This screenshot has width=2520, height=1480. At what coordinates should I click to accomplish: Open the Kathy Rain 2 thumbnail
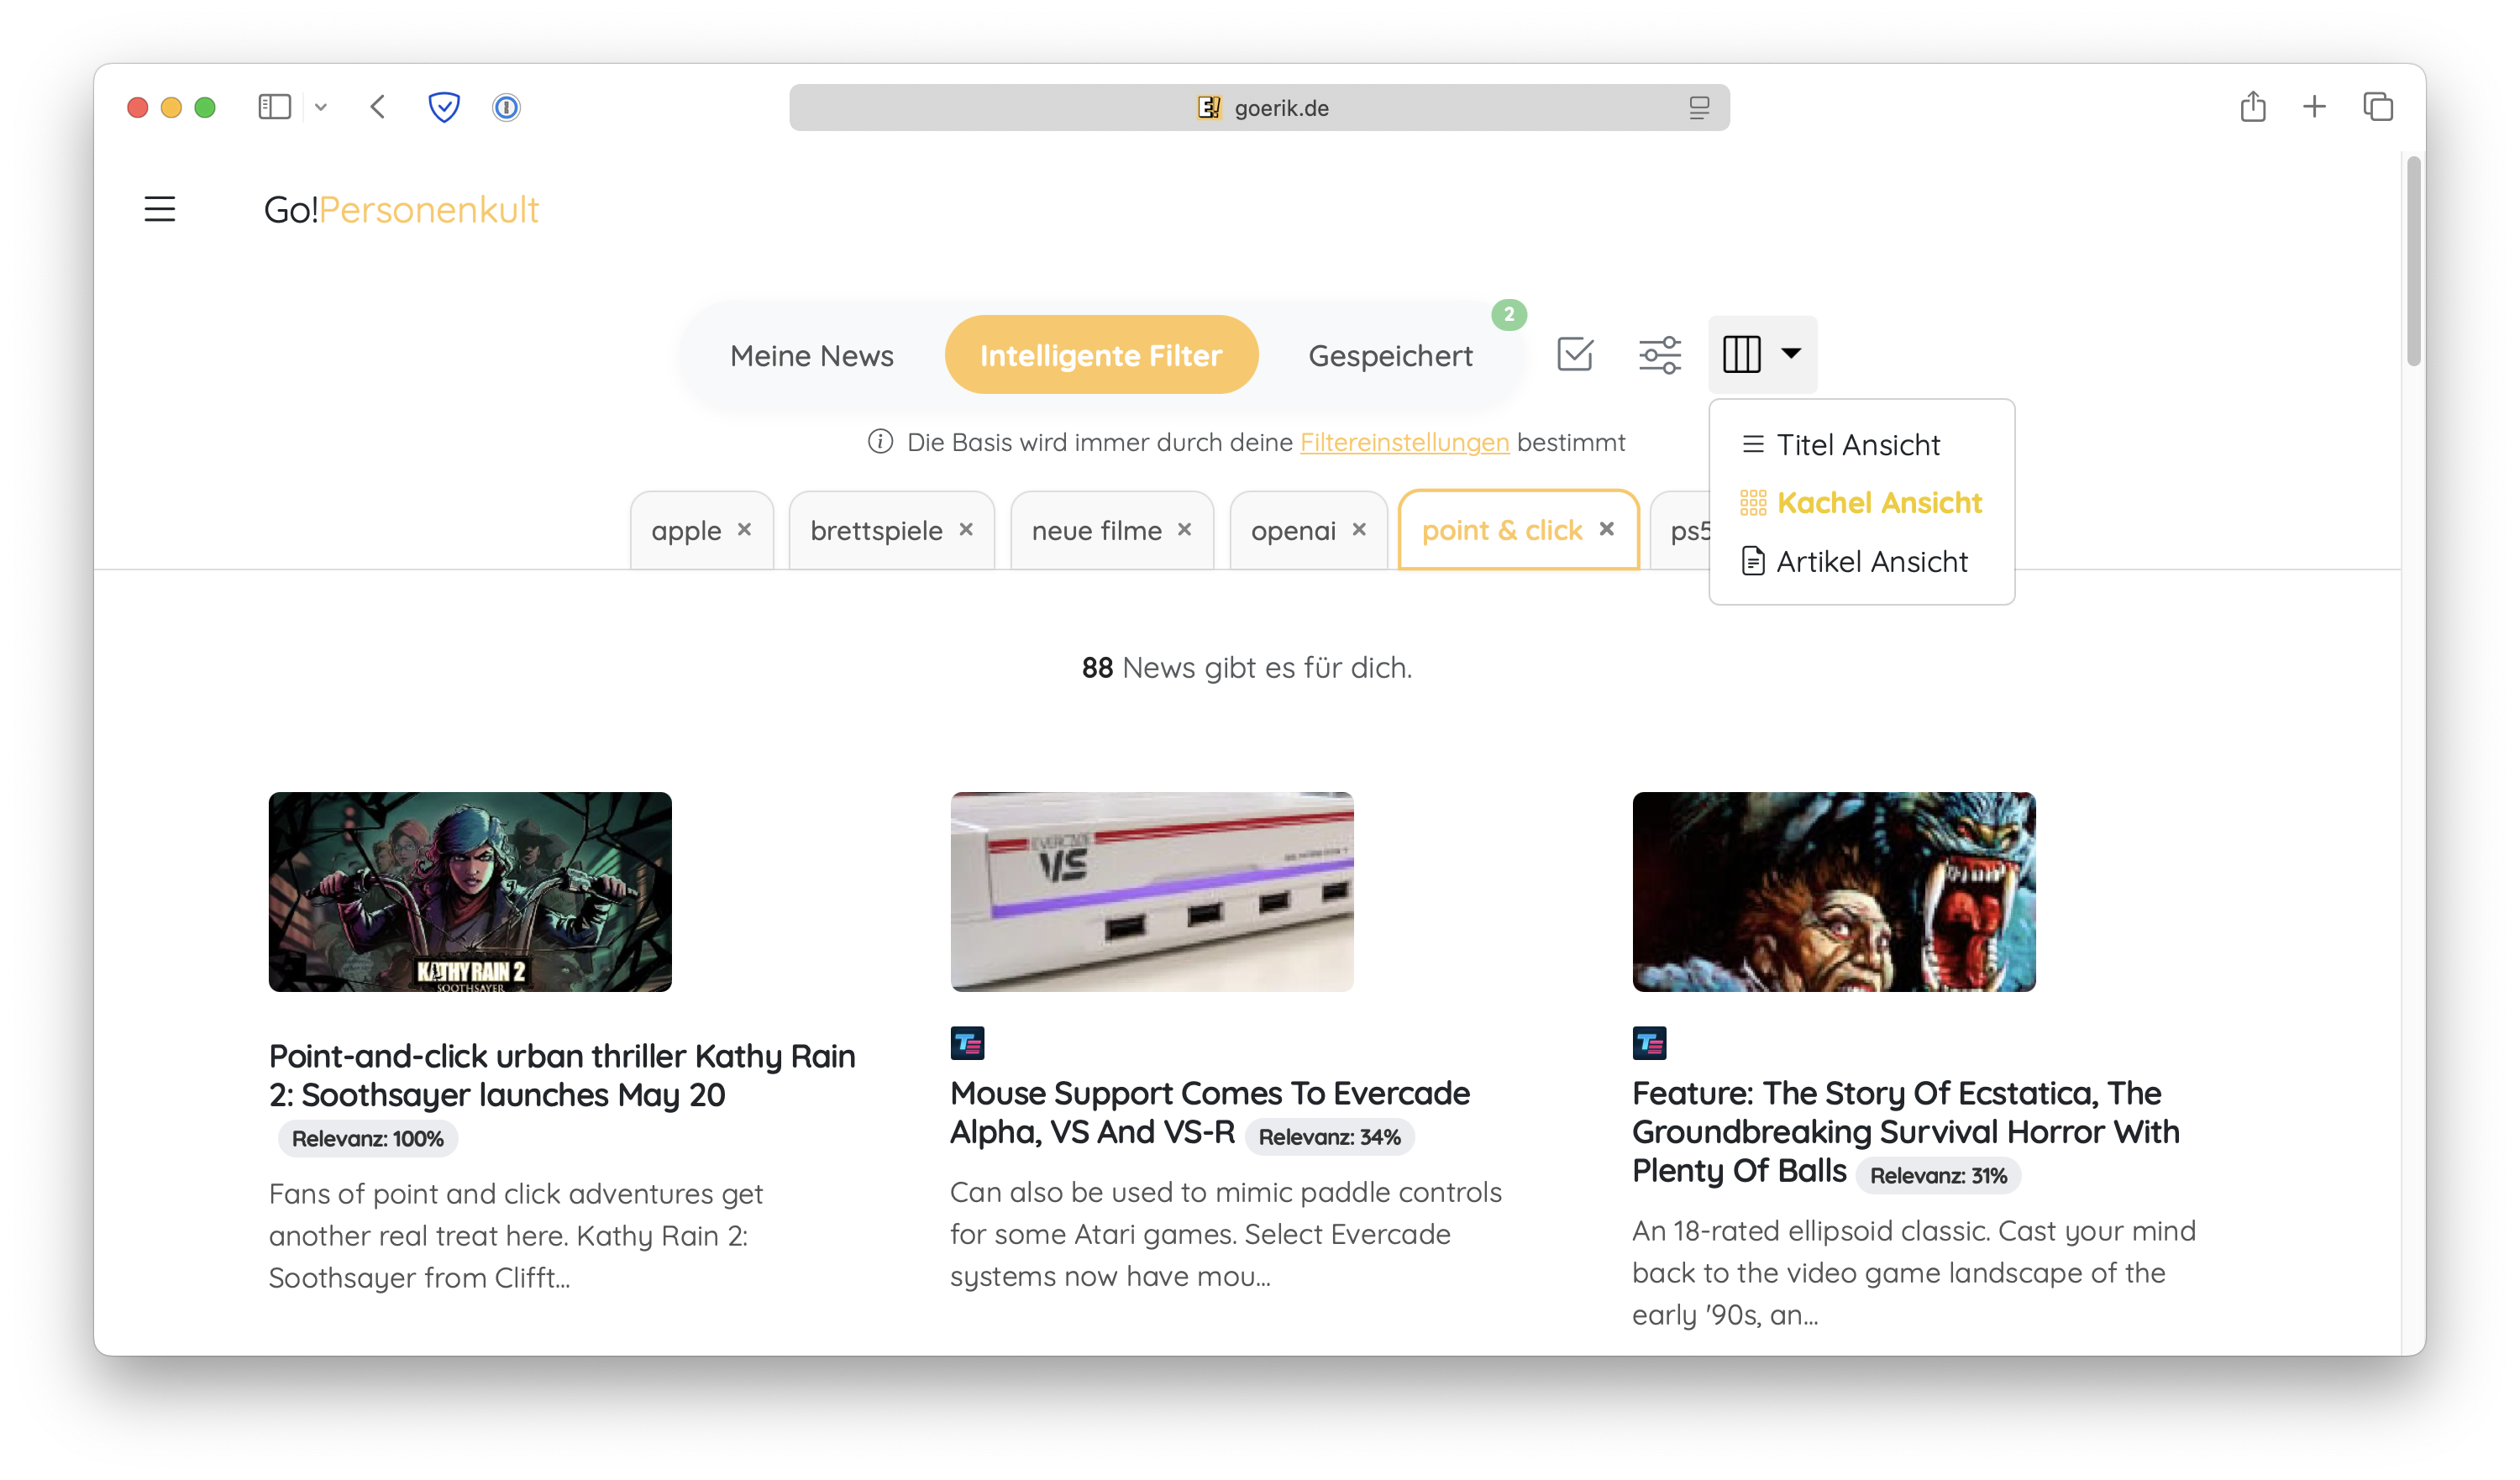(470, 892)
